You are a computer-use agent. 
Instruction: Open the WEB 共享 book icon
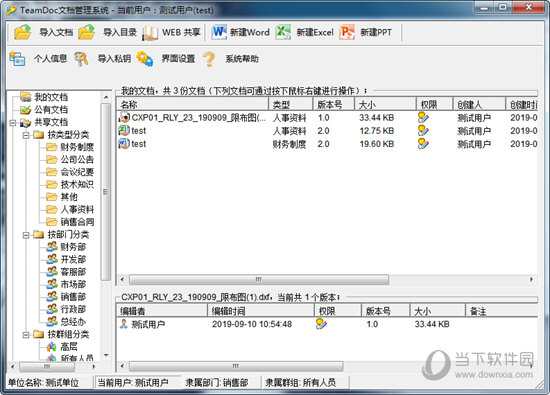pos(150,33)
